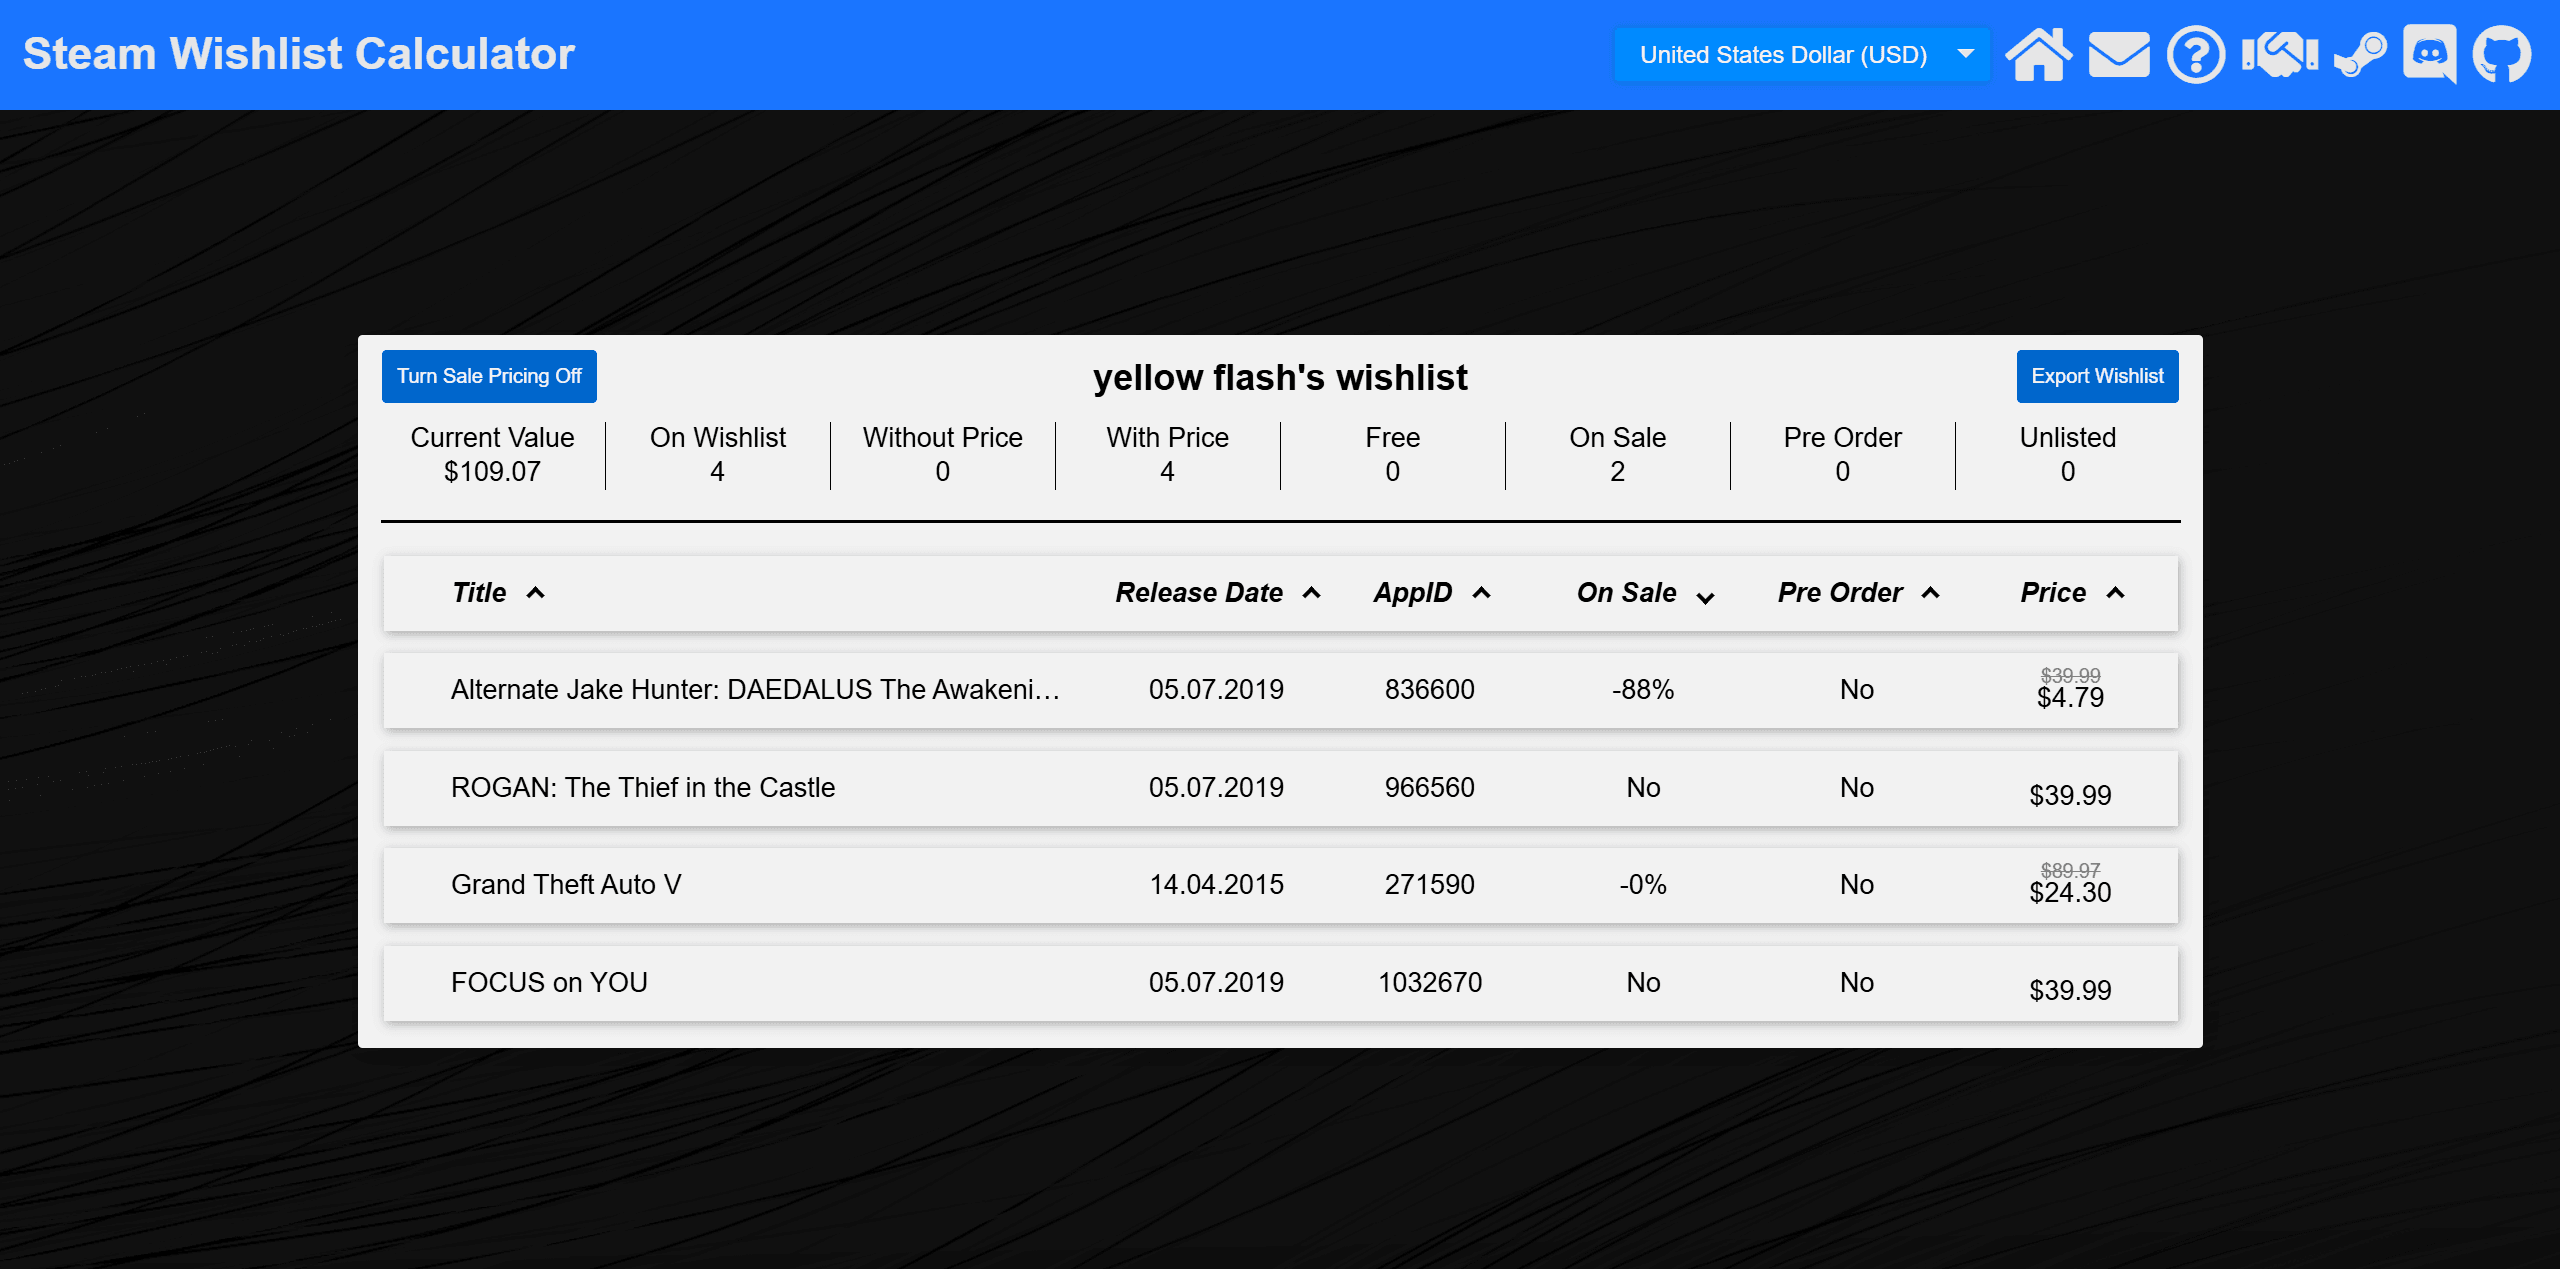Open the Steam logo icon

pos(2360,54)
